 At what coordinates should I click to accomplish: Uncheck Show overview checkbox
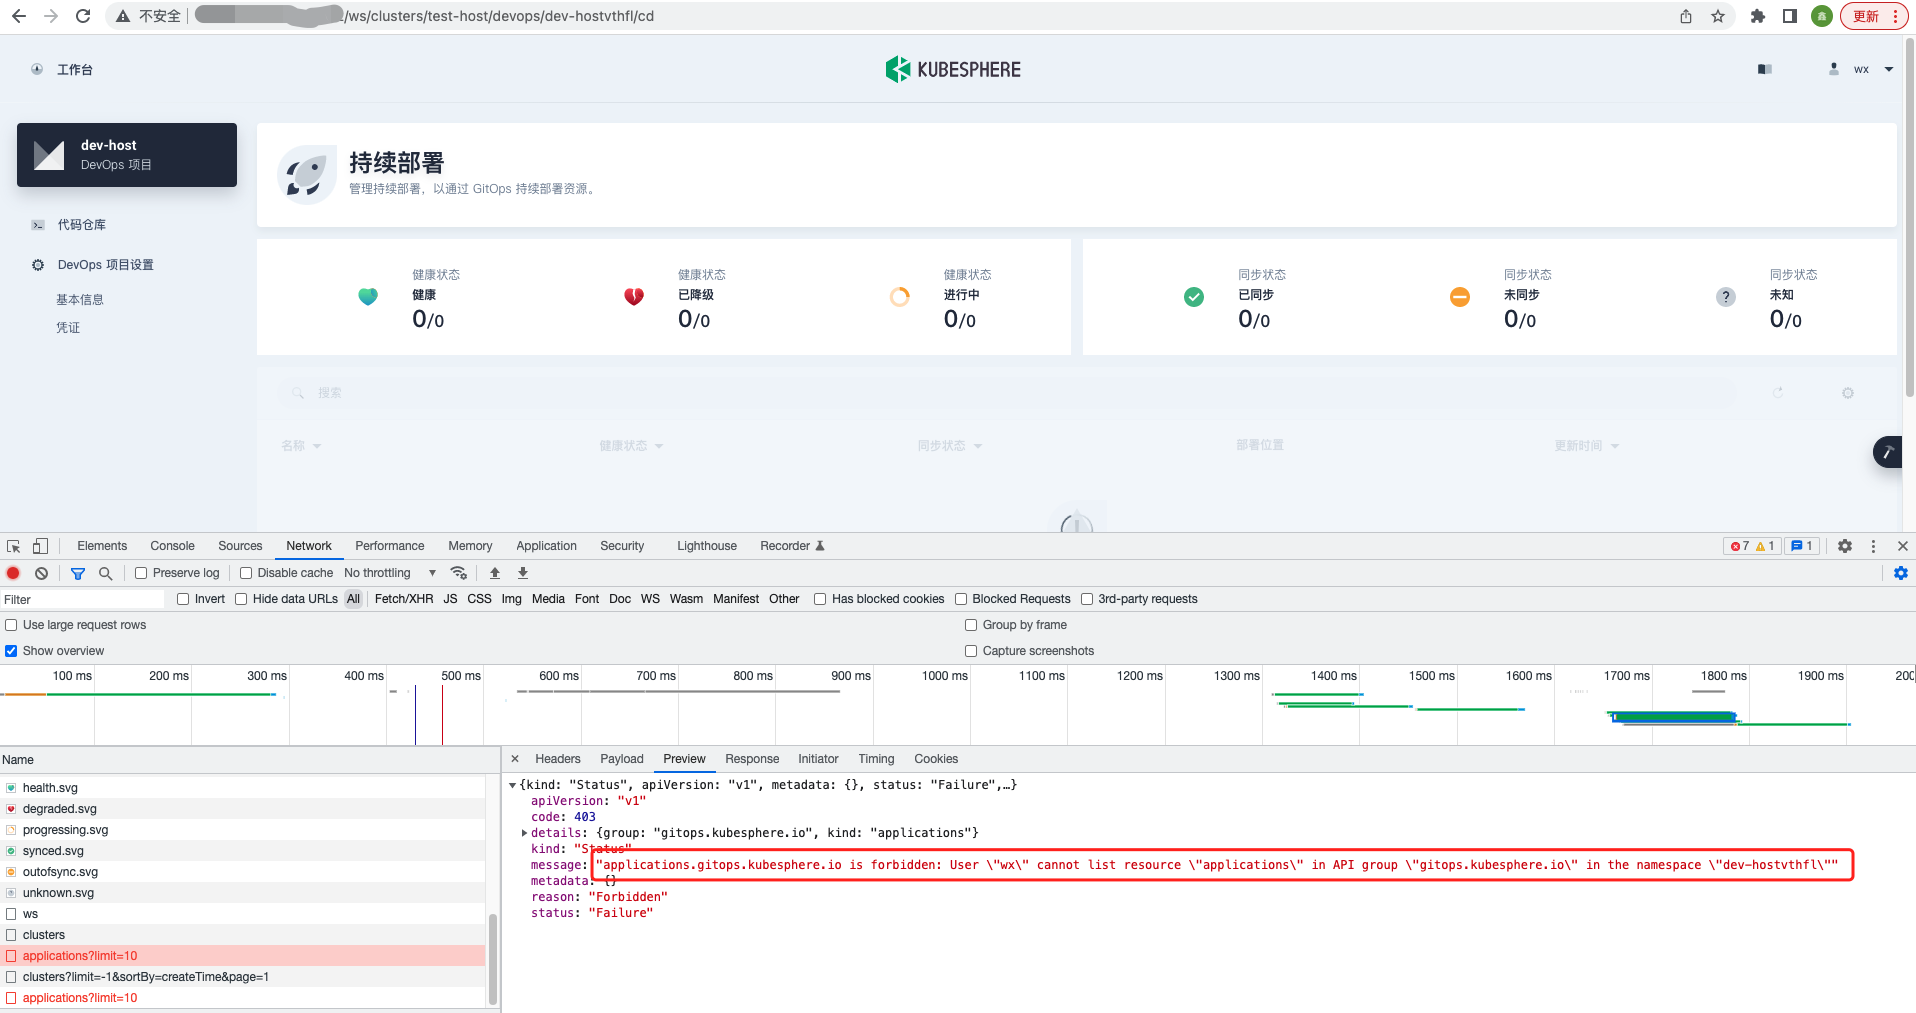[11, 651]
